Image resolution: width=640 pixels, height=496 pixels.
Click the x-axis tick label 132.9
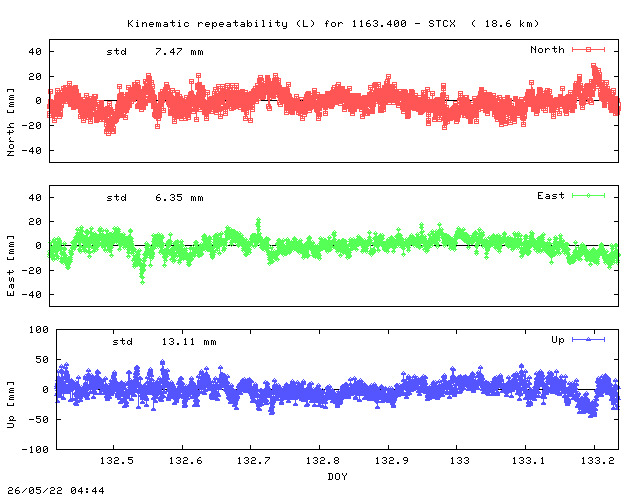392,461
